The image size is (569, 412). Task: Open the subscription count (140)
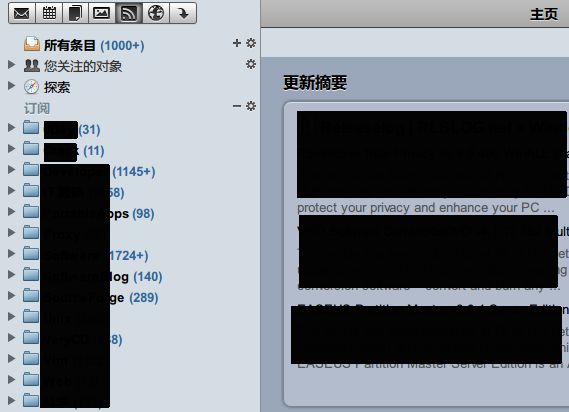point(148,277)
